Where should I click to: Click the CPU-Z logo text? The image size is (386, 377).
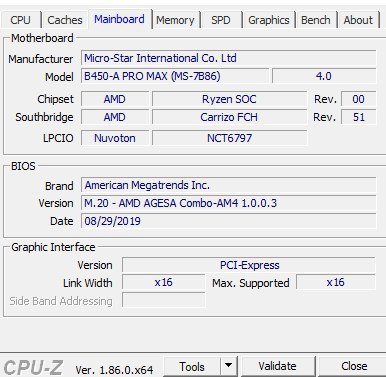[x=33, y=367]
